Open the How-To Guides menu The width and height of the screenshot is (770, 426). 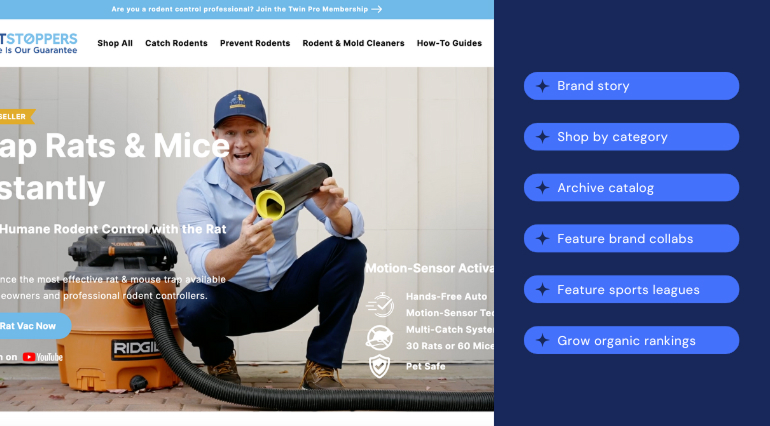point(449,43)
